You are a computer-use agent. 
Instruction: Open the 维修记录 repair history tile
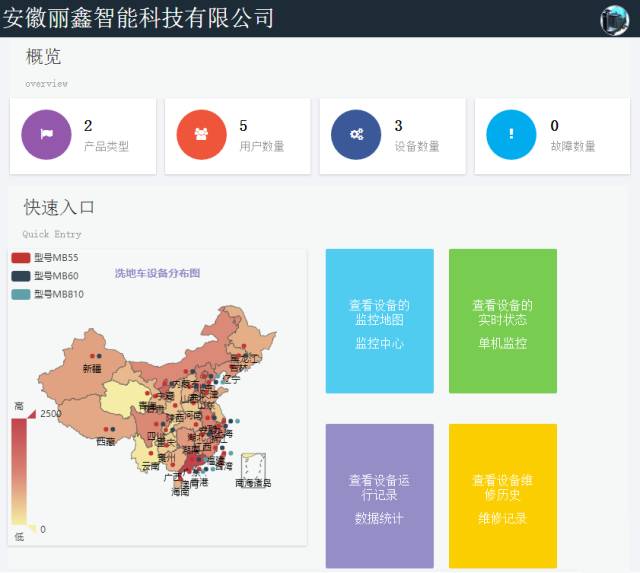click(502, 496)
